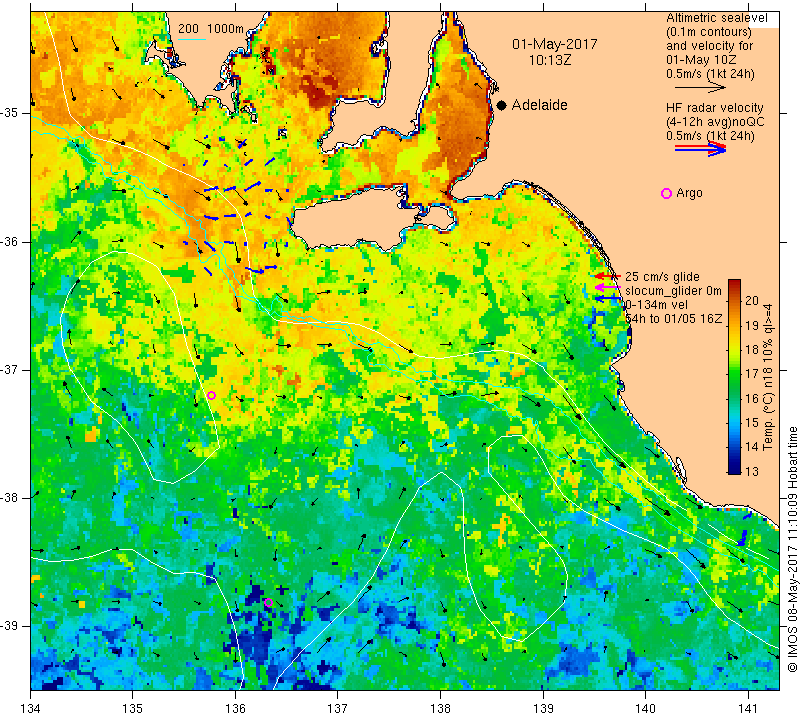This screenshot has height=720, width=800.
Task: Click the date text 01-May-2017
Action: tap(555, 44)
